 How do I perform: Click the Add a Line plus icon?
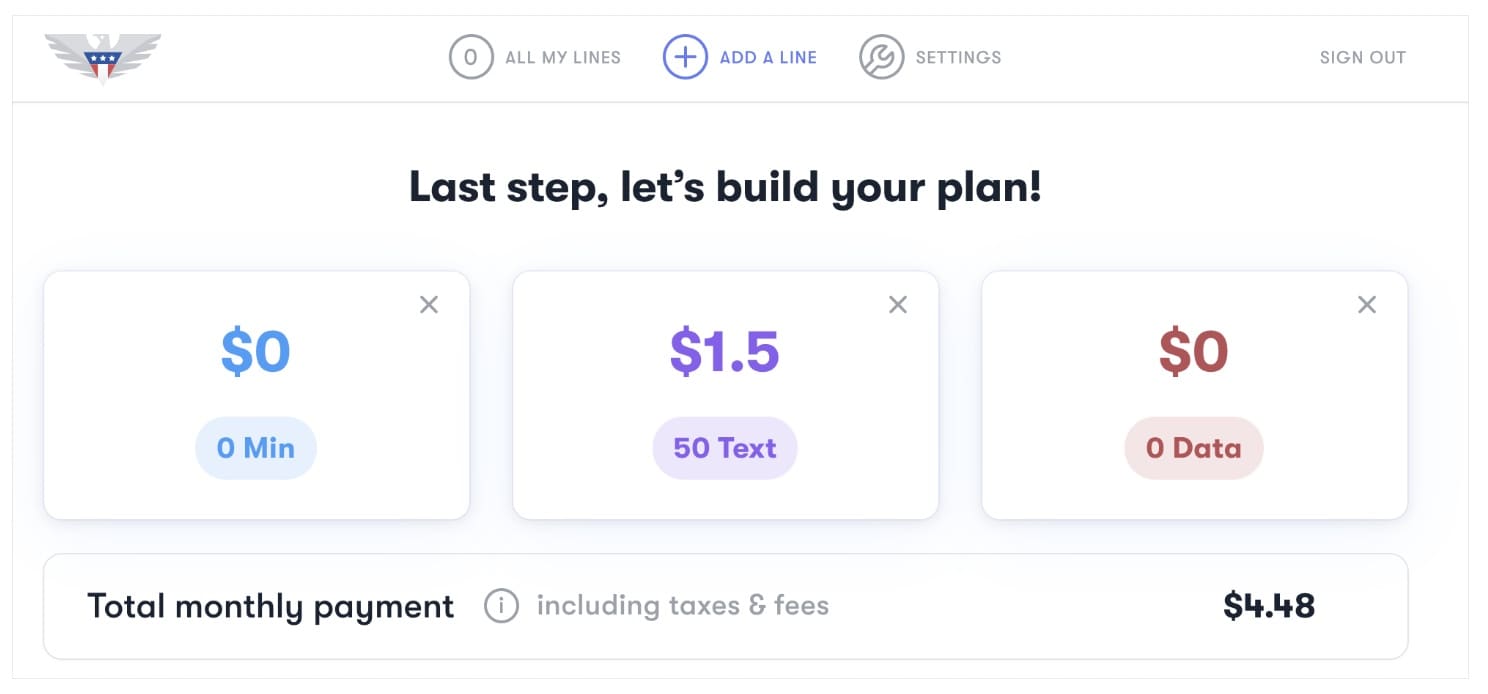[x=684, y=57]
